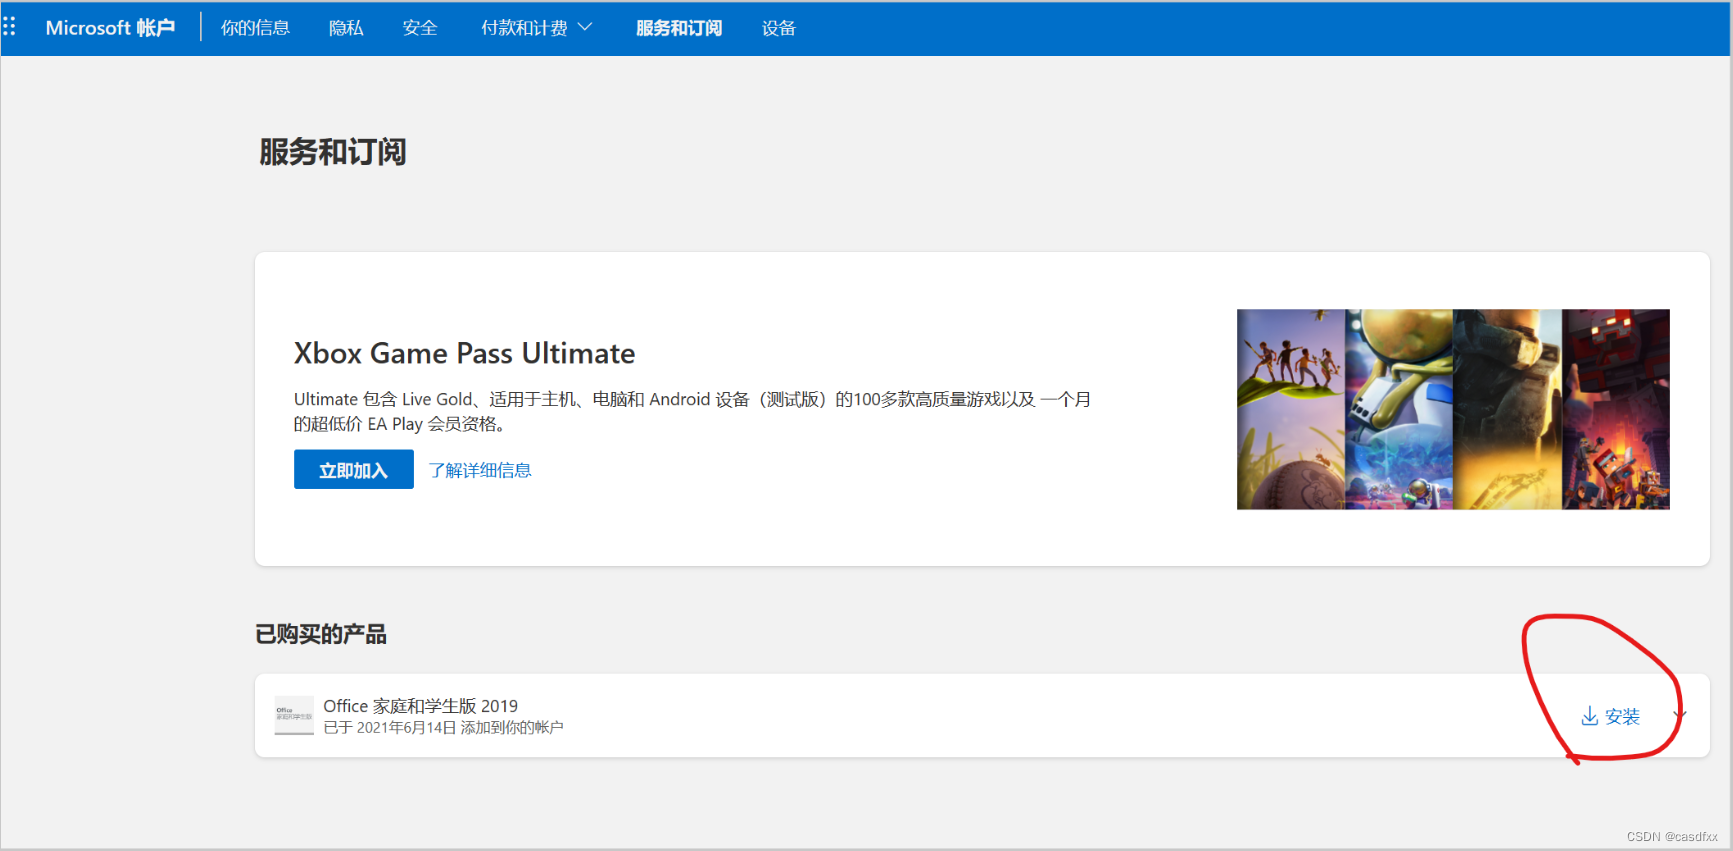Screen dimensions: 1733x851
Task: Click the 已于 2021年6月14日 添加到你的帐户 text
Action: pyautogui.click(x=443, y=728)
